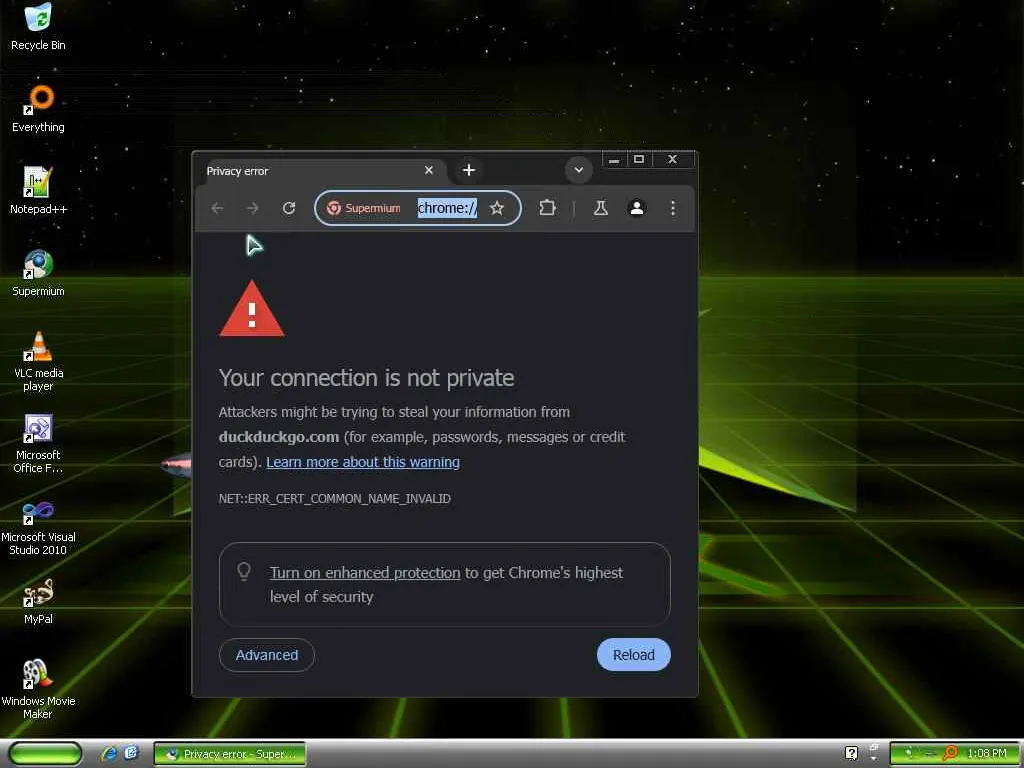Image resolution: width=1024 pixels, height=768 pixels.
Task: Maximize the Supermium window
Action: 639,159
